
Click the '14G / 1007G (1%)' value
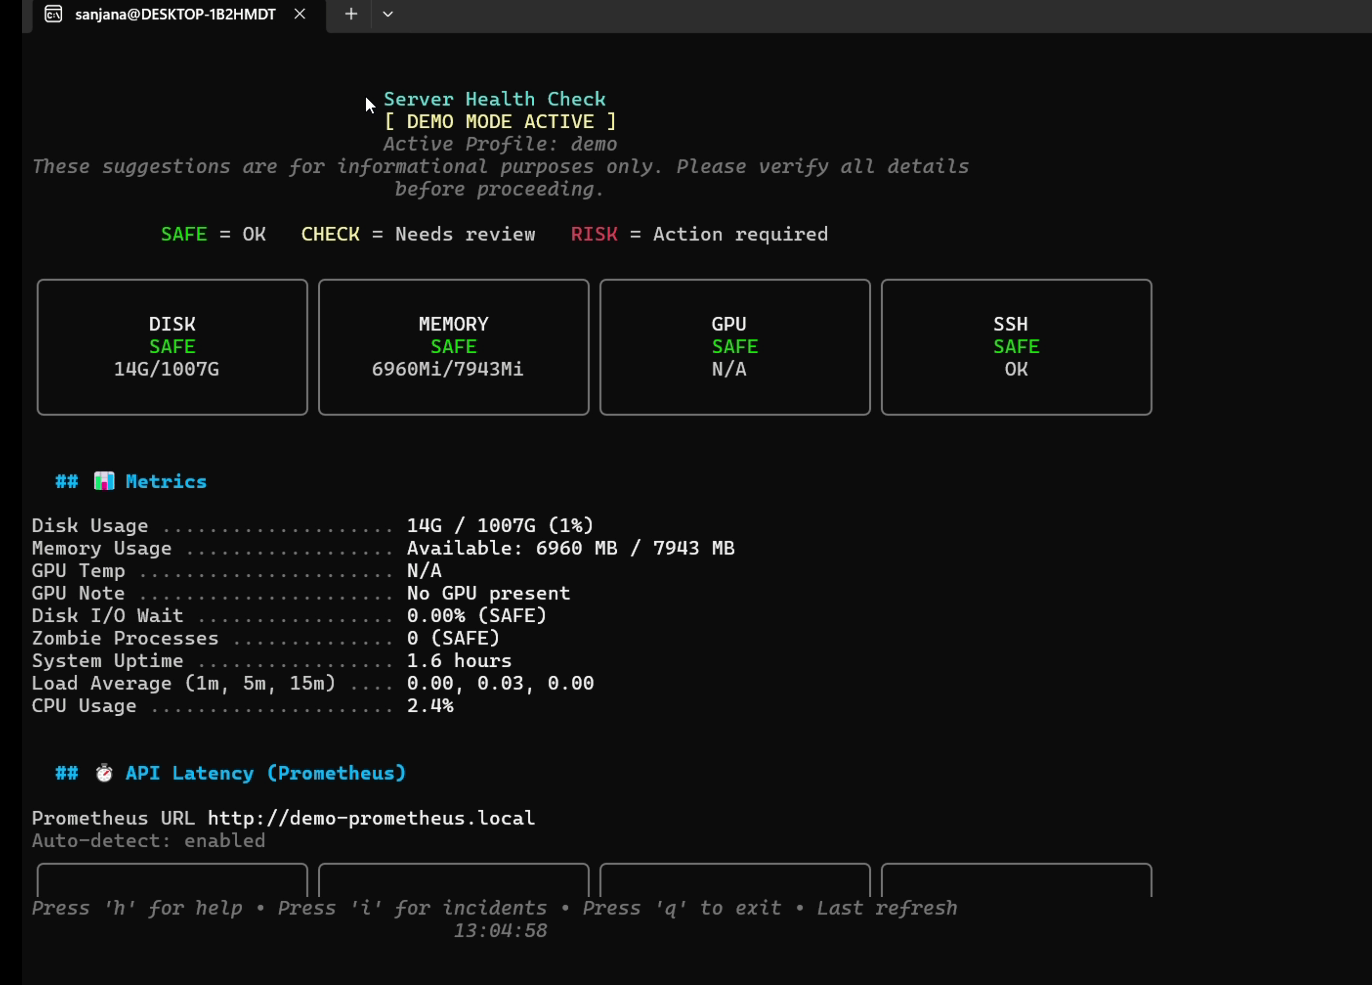click(x=500, y=525)
